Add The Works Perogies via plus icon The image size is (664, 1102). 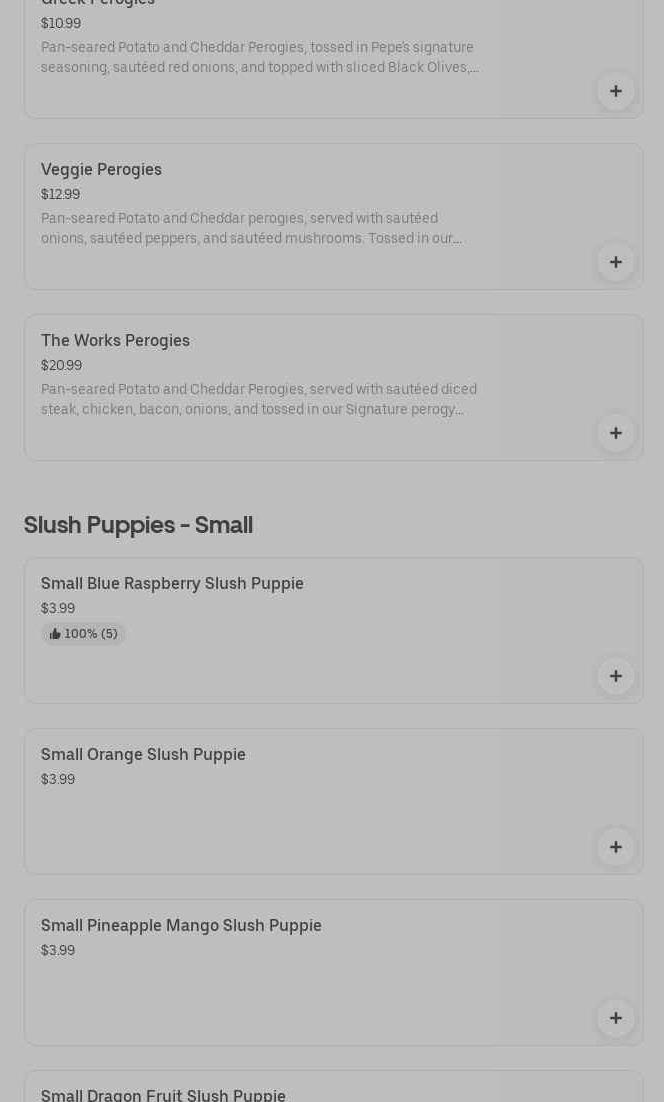616,433
